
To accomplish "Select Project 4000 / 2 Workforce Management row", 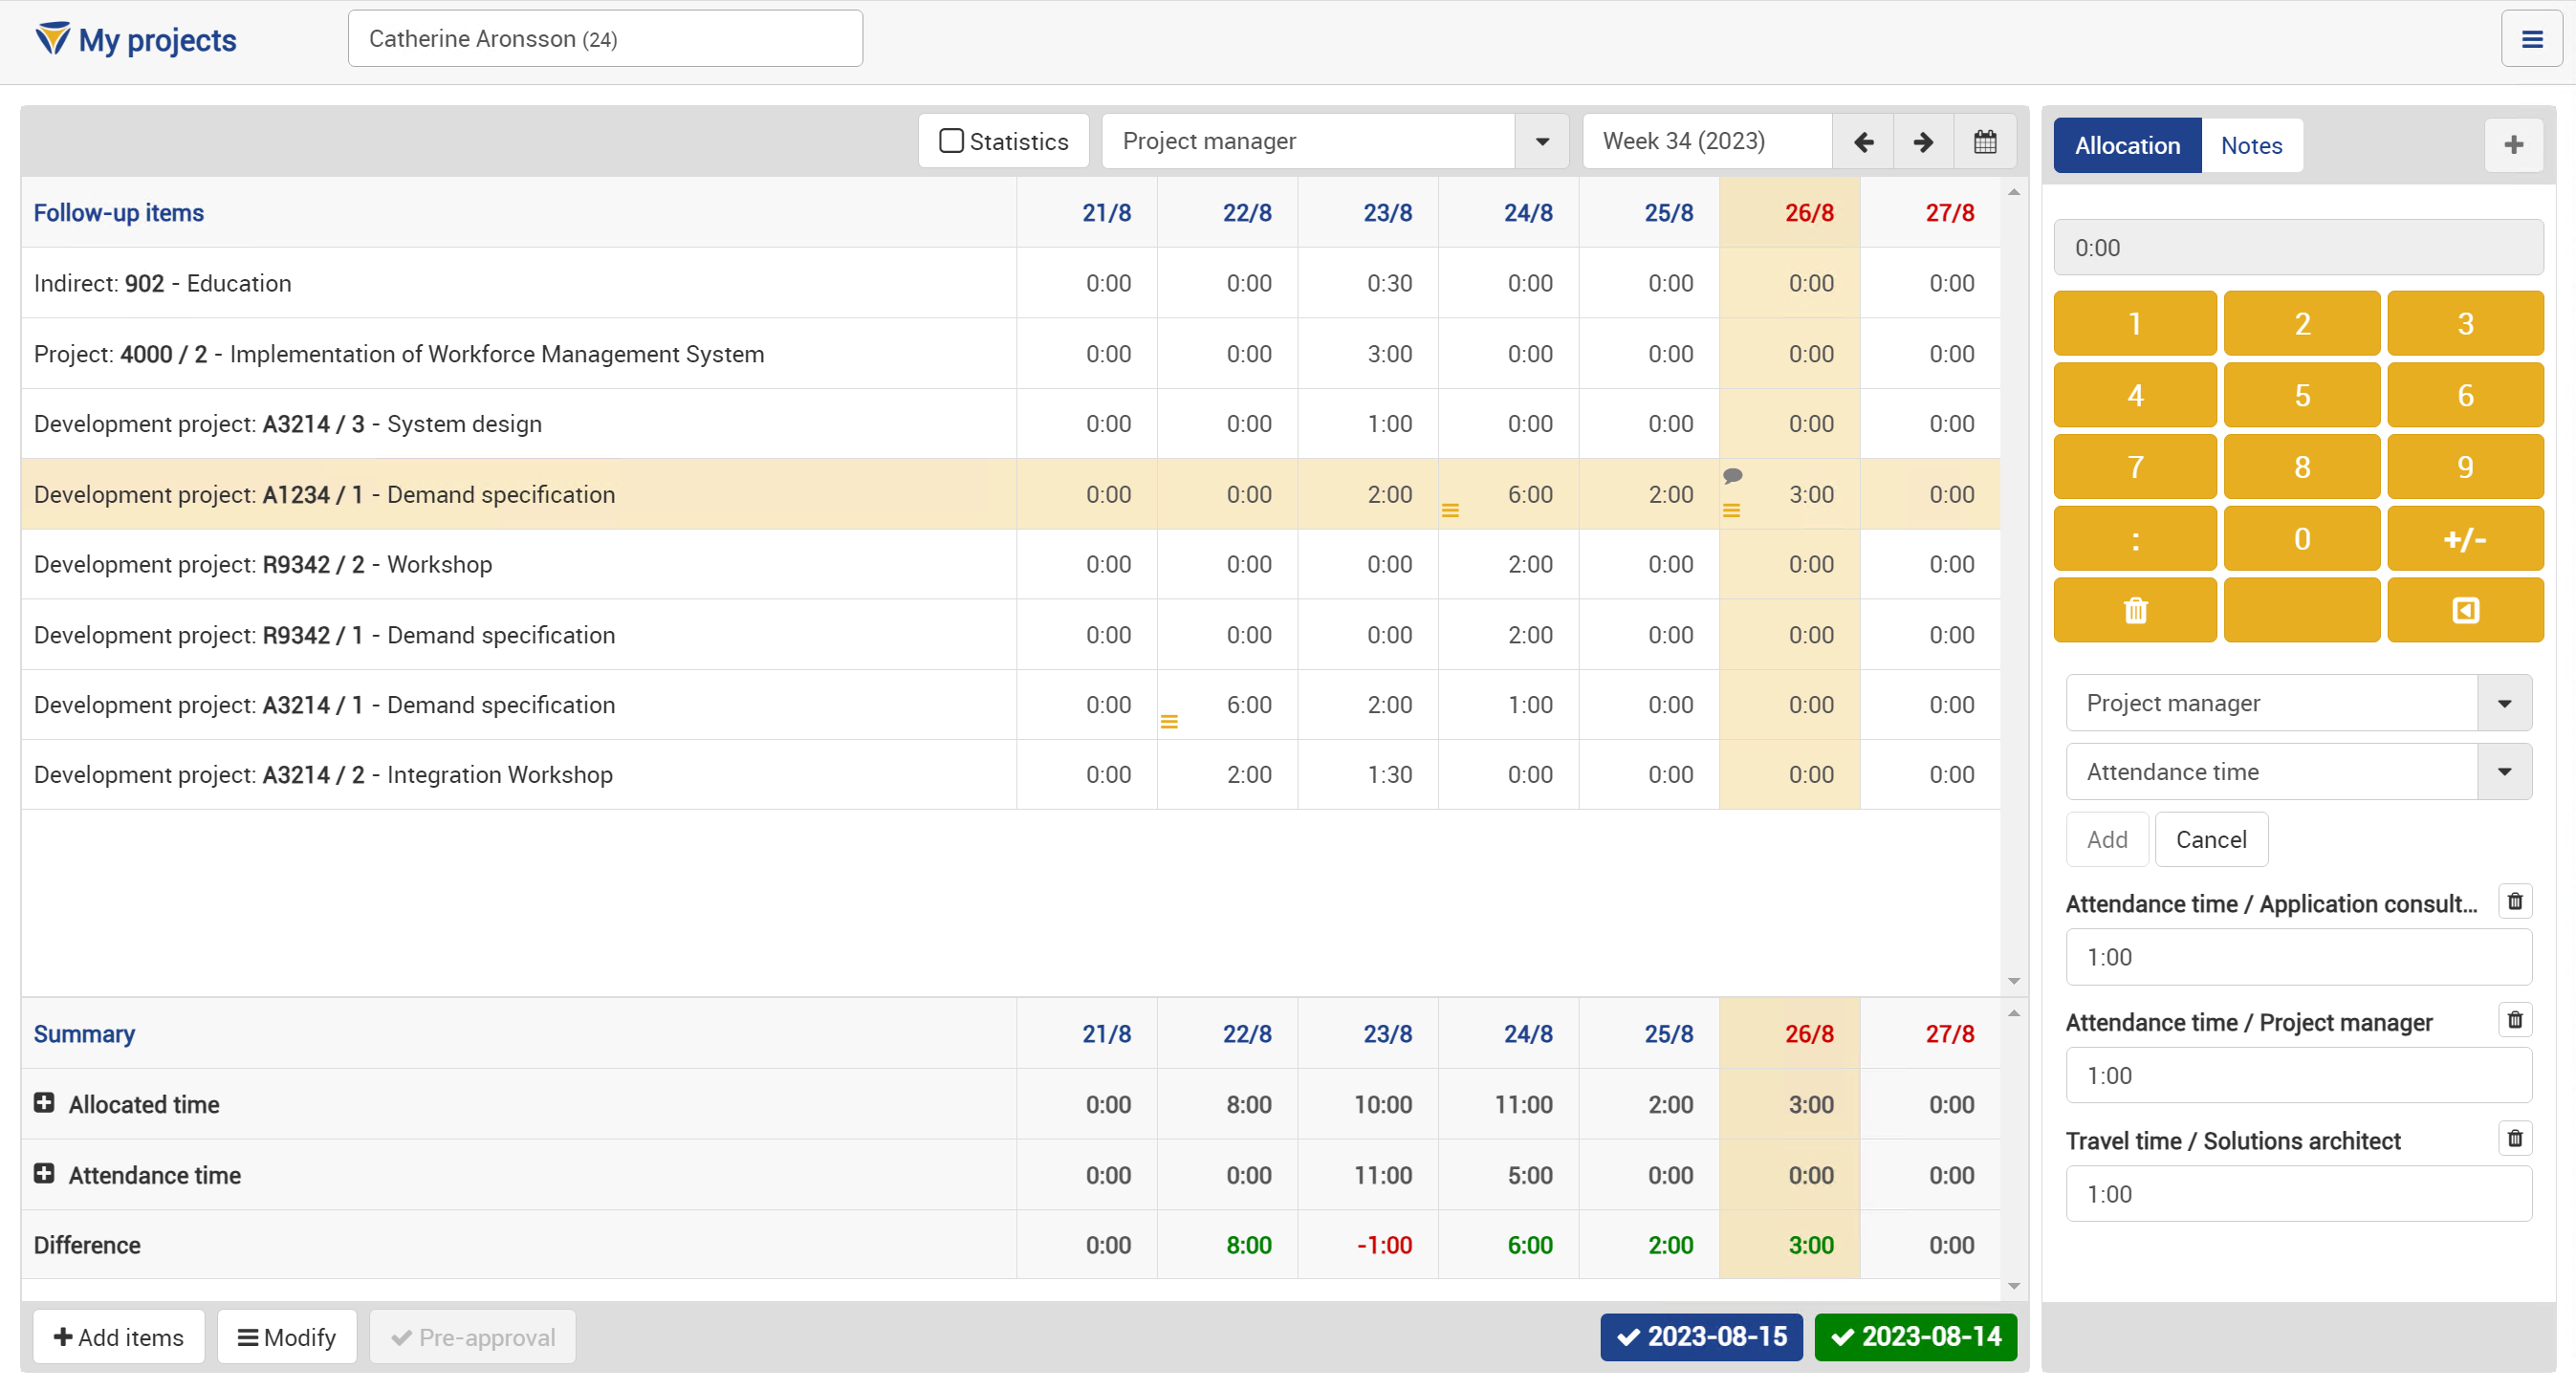I will [1010, 353].
